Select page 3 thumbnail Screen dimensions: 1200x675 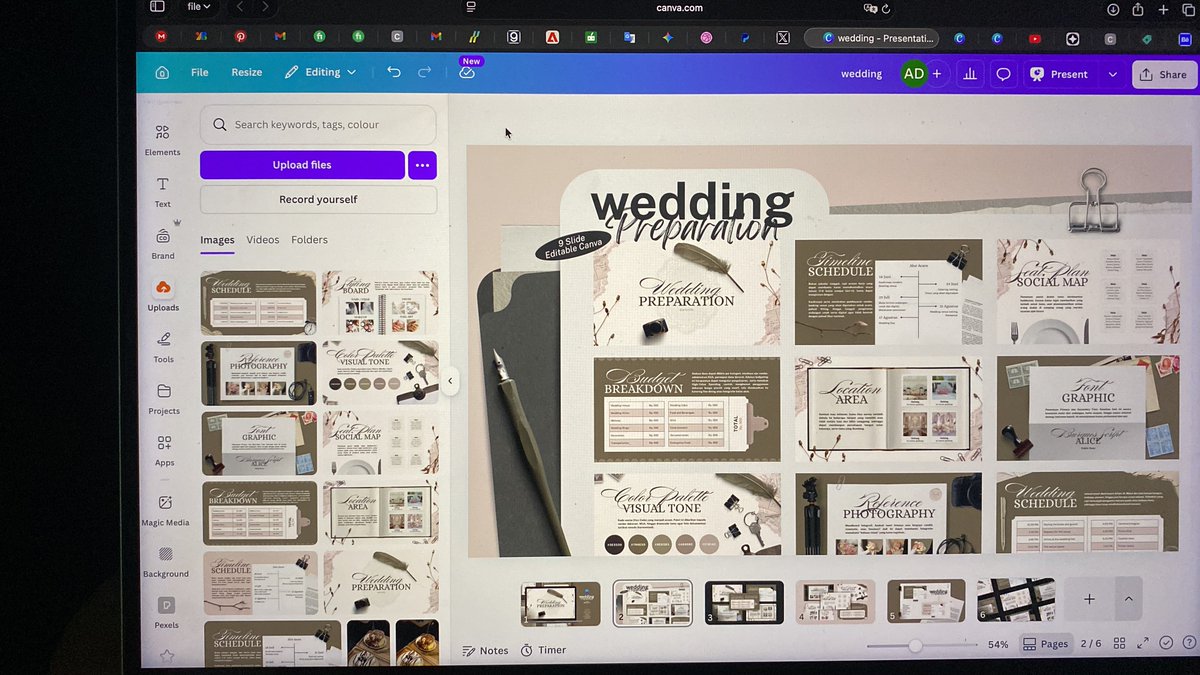pos(744,602)
